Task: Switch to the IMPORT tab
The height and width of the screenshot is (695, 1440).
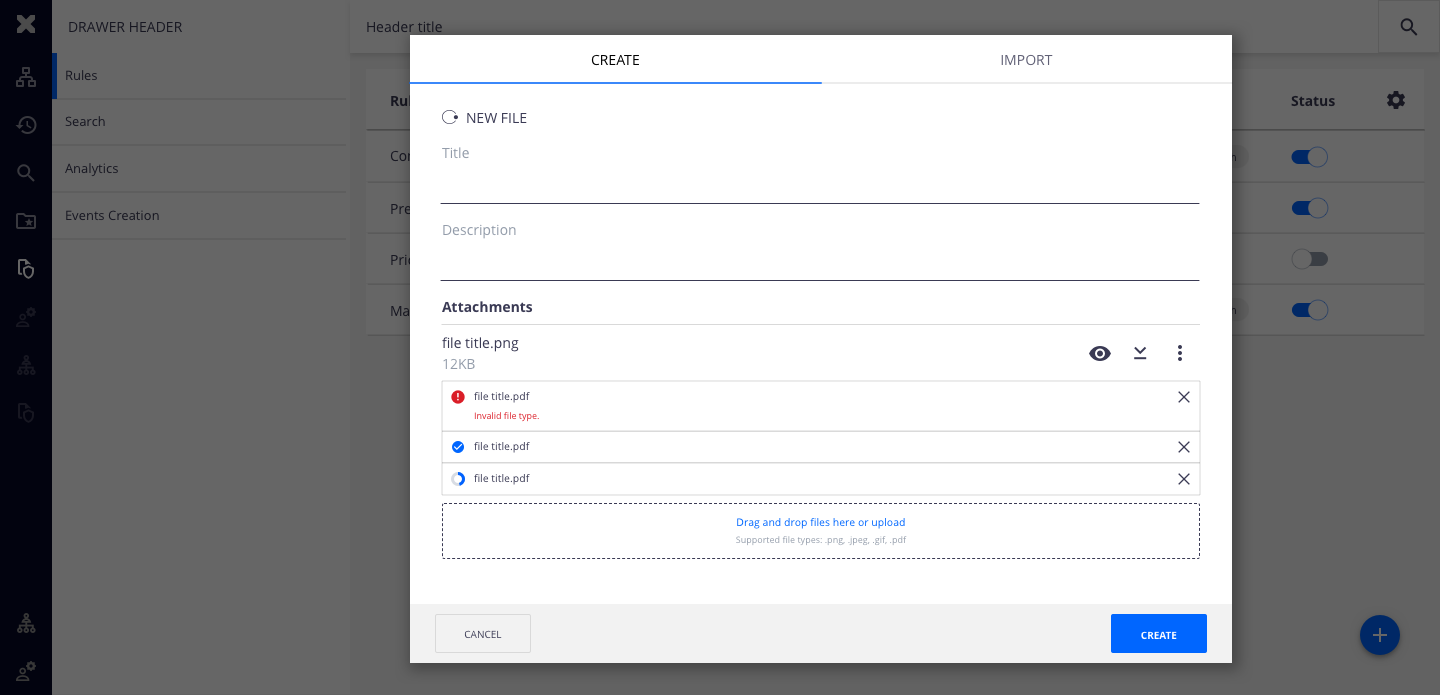Action: click(x=1026, y=60)
